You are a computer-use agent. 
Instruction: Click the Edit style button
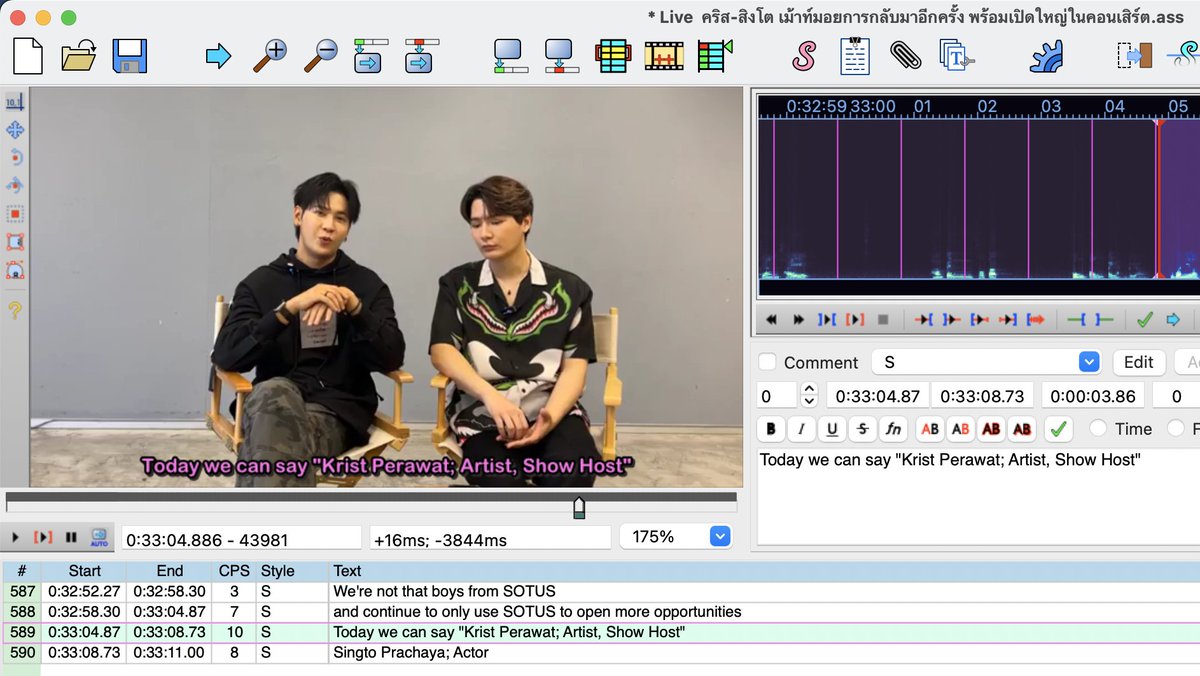pos(1138,362)
